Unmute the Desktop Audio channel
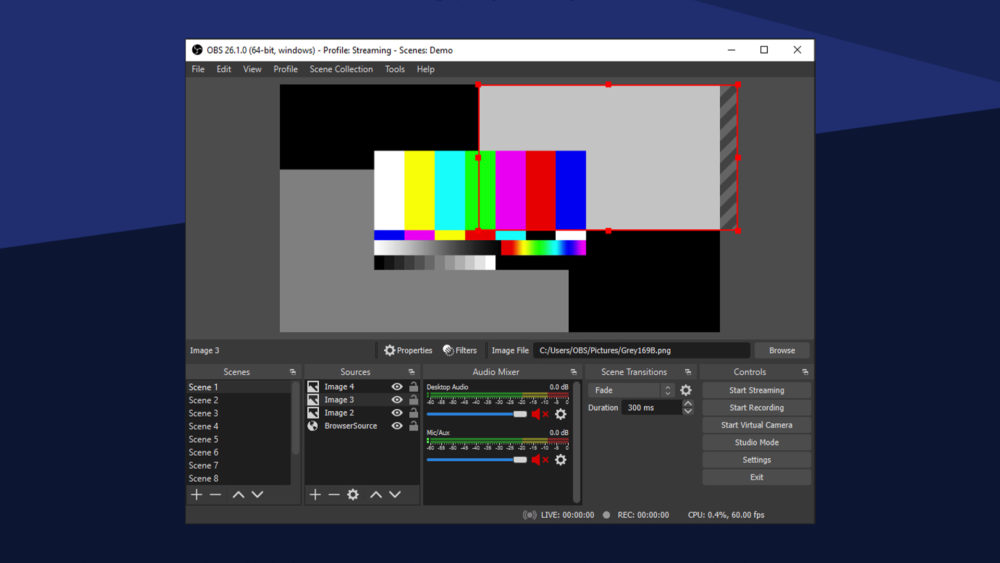This screenshot has width=1000, height=563. pyautogui.click(x=539, y=414)
